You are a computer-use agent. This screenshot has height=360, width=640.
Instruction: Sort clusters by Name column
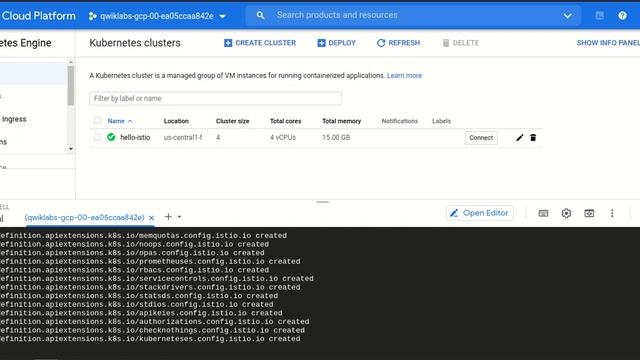[119, 121]
